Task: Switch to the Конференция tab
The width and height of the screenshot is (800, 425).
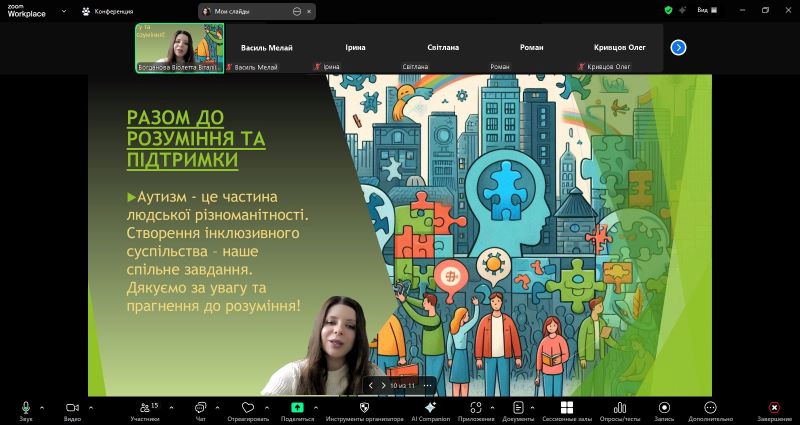Action: pos(108,11)
